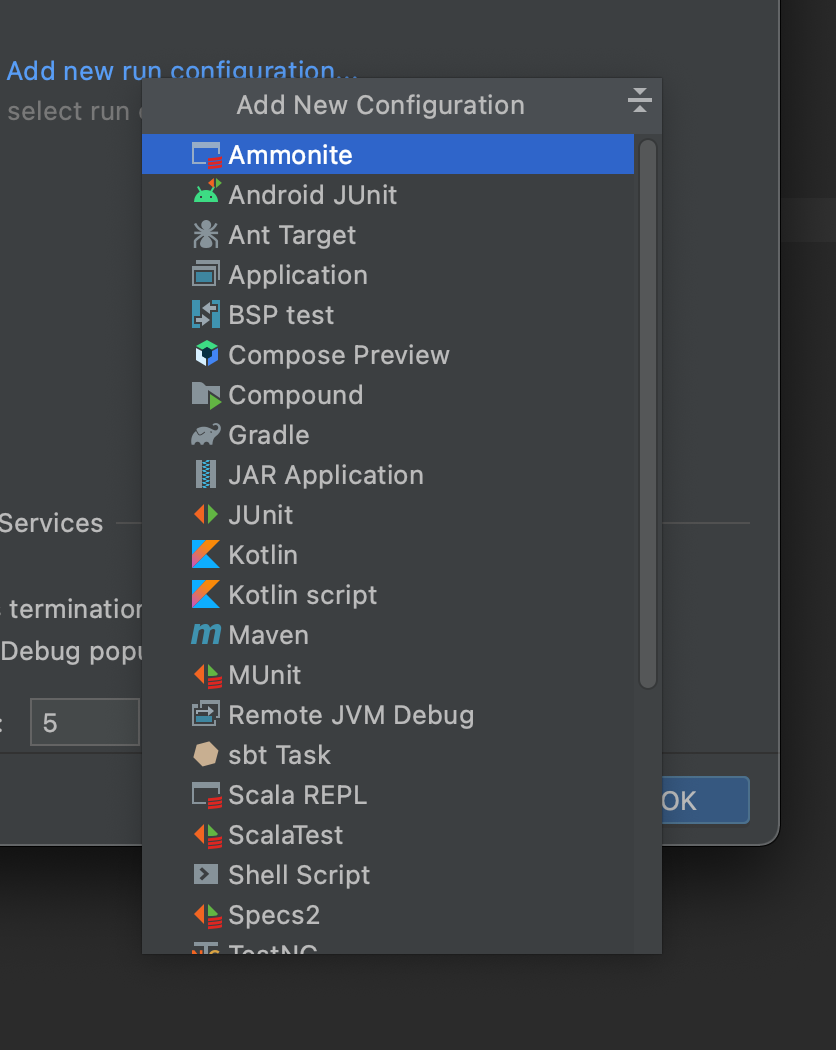The width and height of the screenshot is (836, 1050).
Task: Click the sbt Task hexagon icon
Action: pyautogui.click(x=206, y=755)
